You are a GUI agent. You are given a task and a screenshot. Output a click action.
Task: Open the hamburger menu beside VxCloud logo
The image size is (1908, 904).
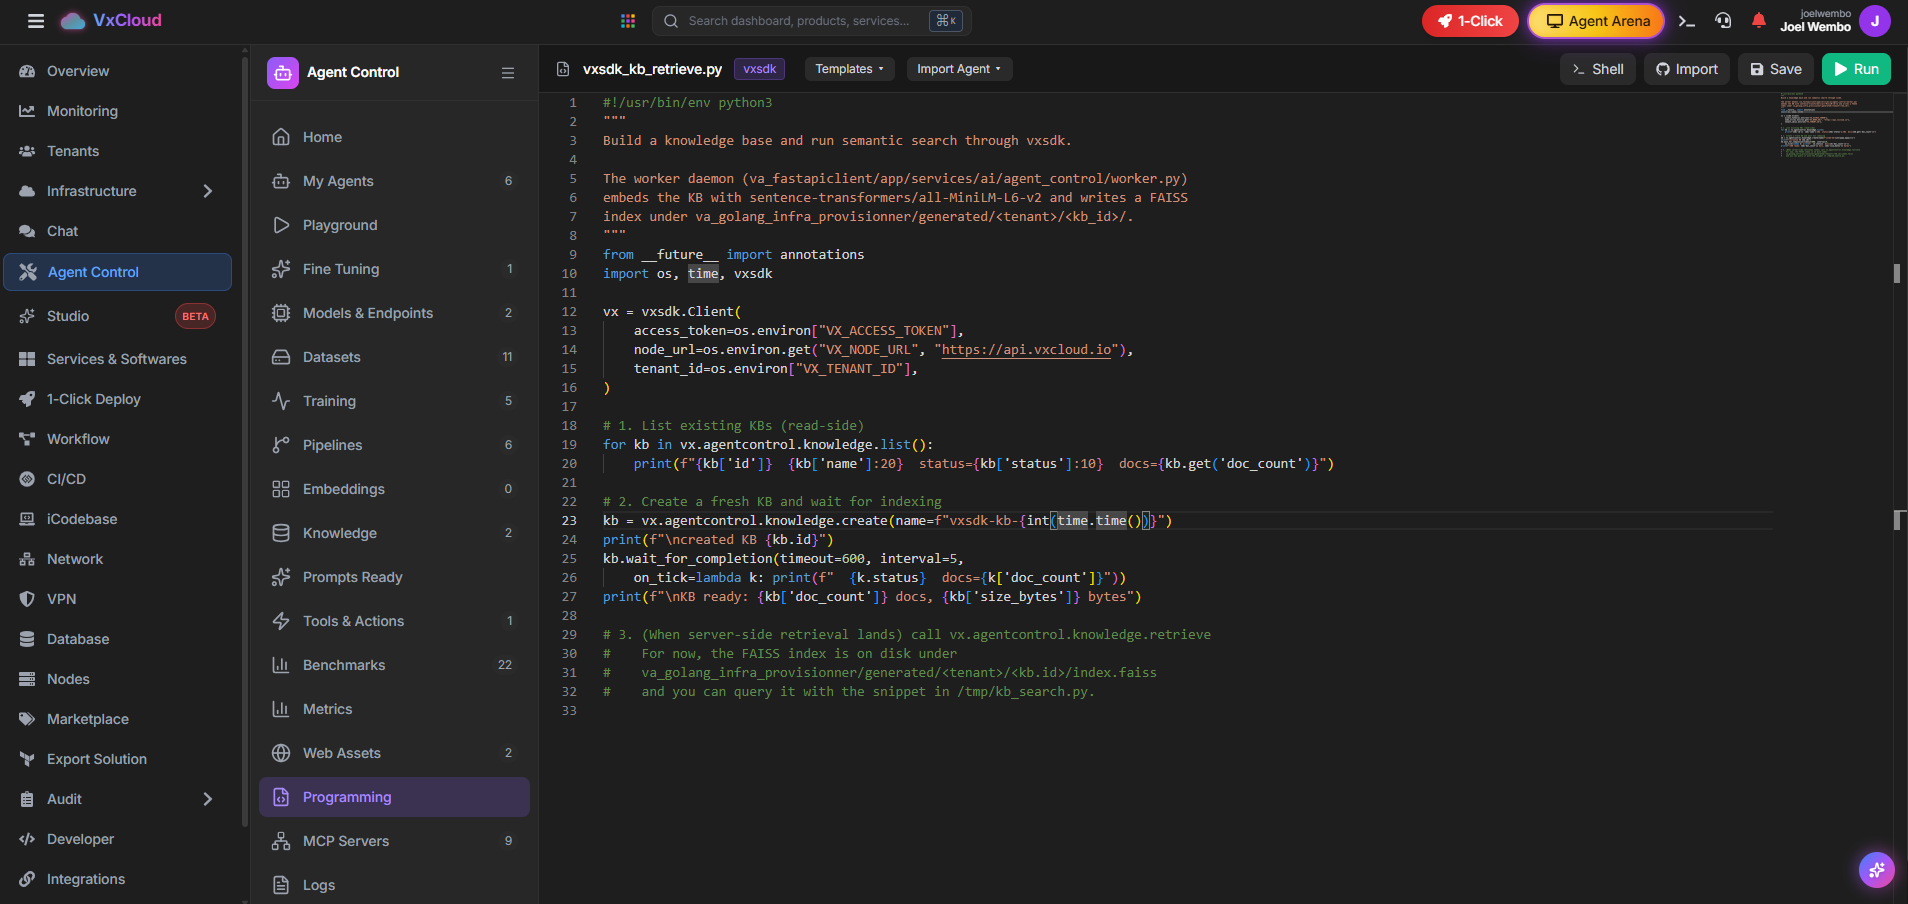click(x=36, y=21)
